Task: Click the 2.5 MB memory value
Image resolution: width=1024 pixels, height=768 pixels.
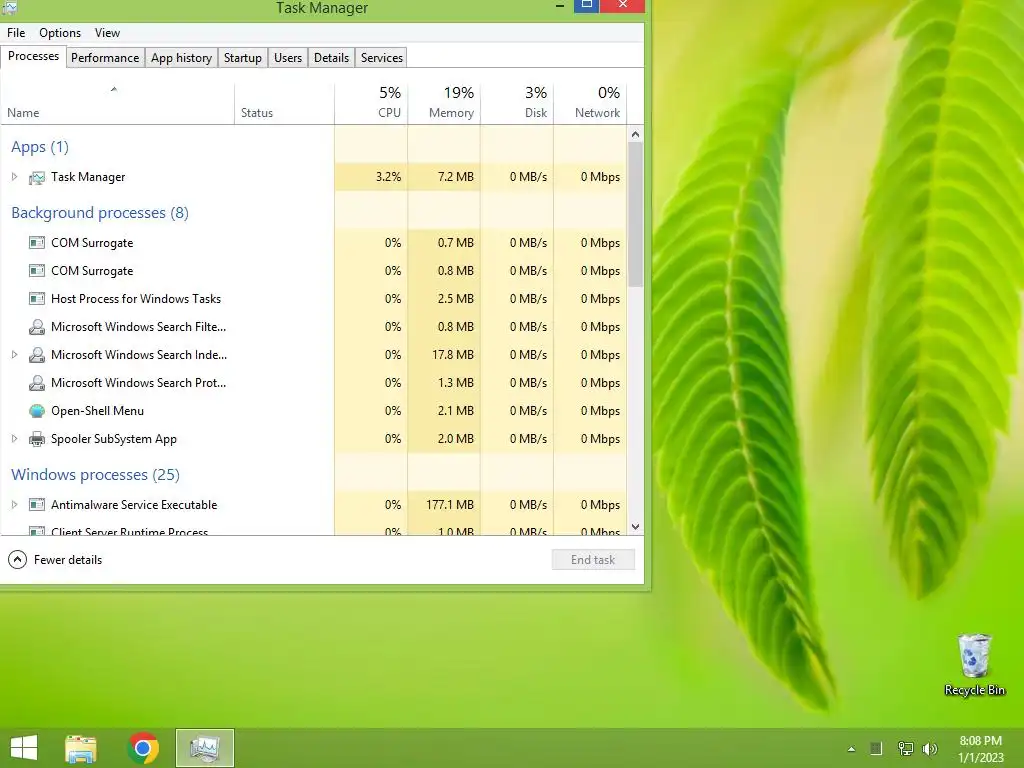Action: point(456,299)
